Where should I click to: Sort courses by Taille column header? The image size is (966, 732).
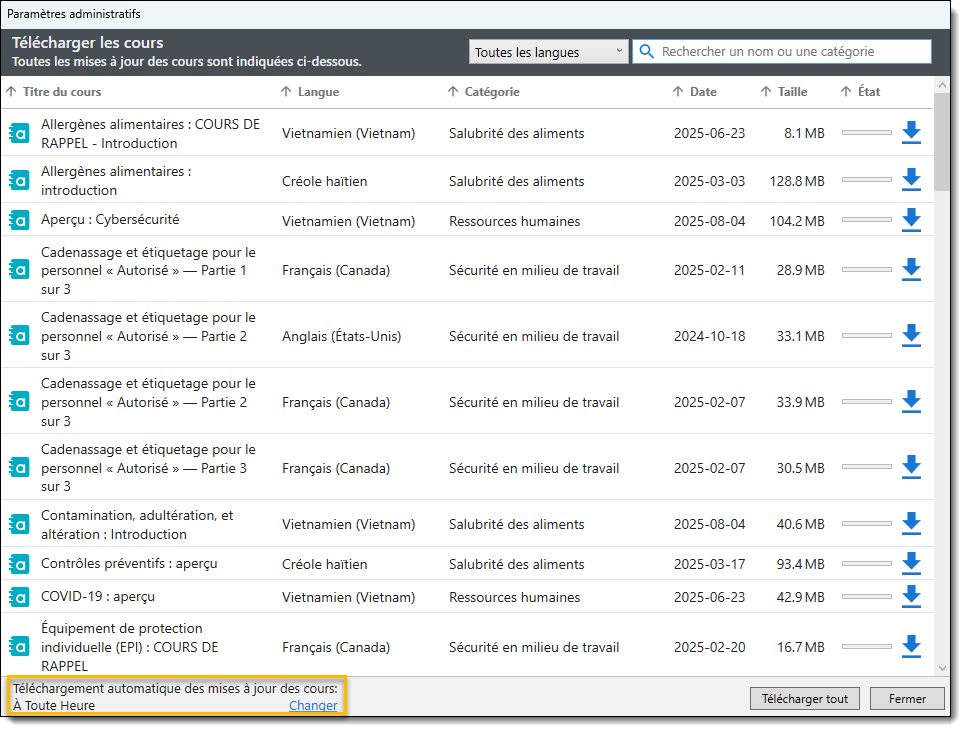(792, 92)
